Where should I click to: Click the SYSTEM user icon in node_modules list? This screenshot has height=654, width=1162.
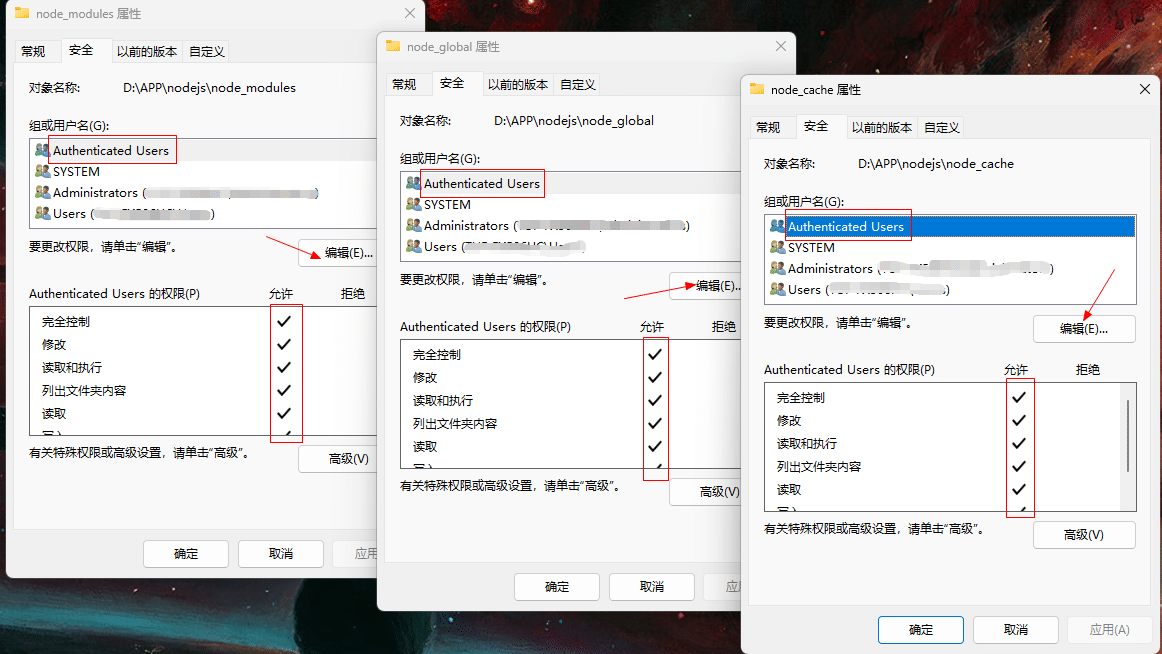42,172
